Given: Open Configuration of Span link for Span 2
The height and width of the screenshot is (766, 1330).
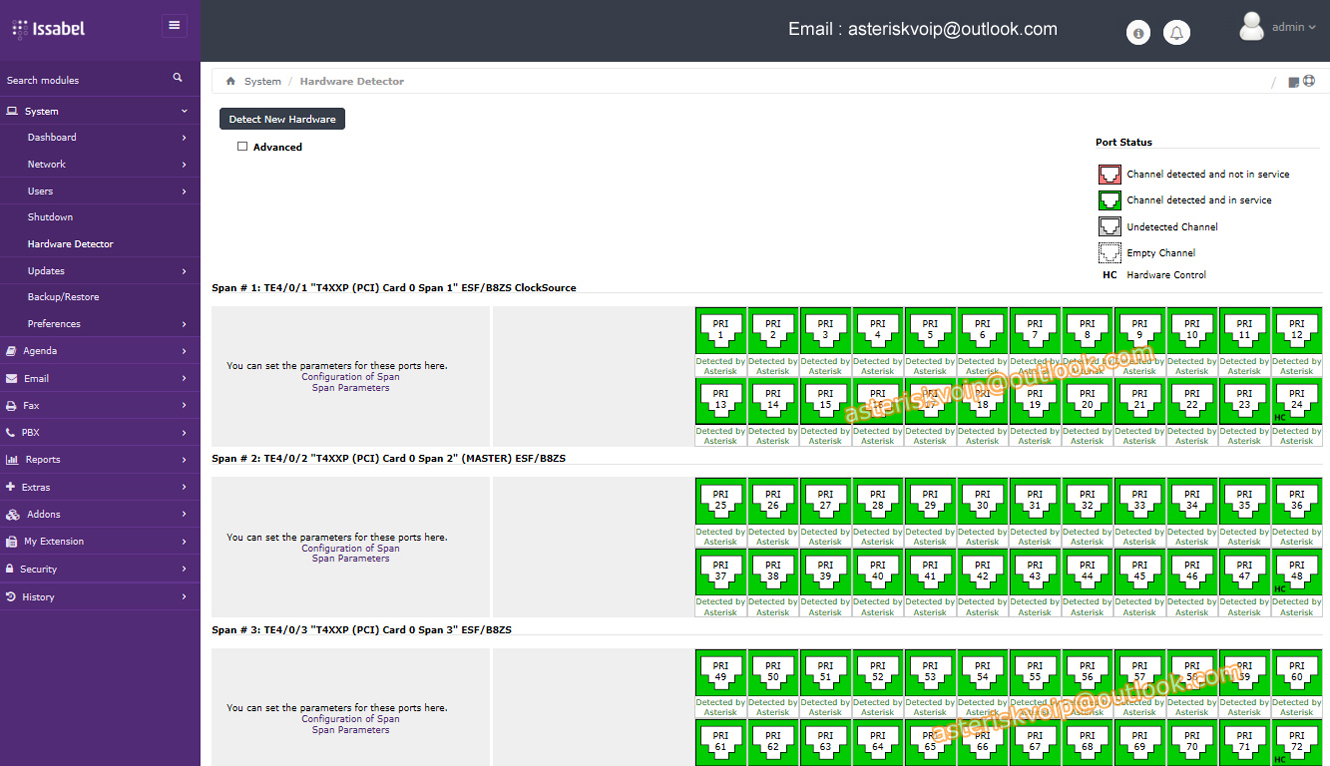Looking at the screenshot, I should (350, 548).
